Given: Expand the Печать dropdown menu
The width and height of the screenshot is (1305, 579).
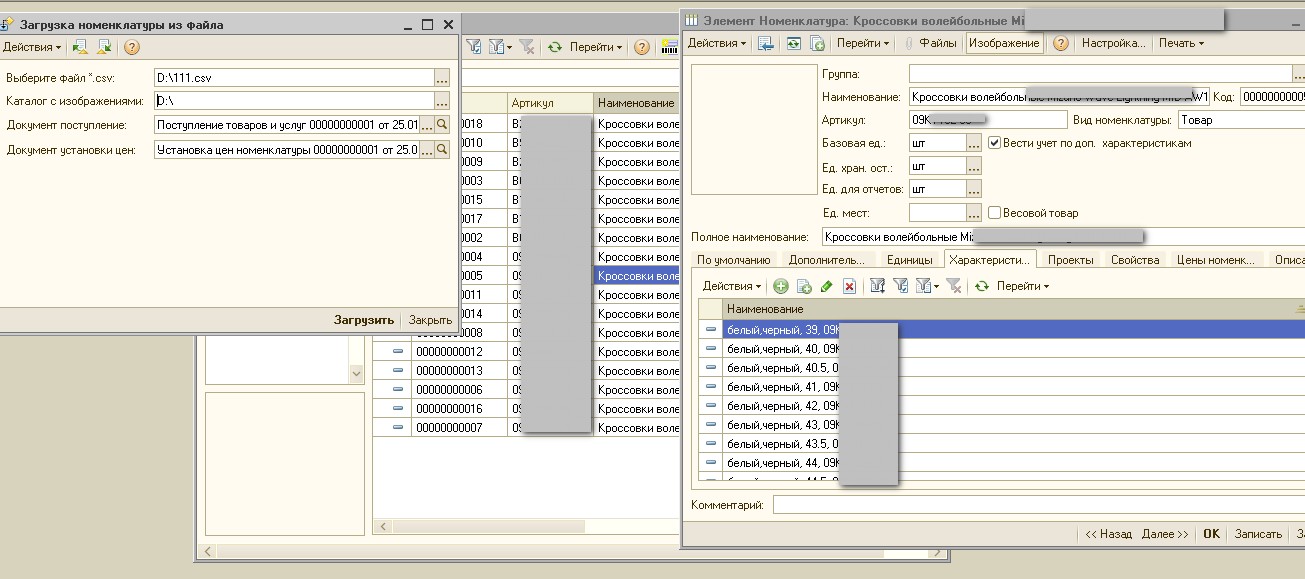Looking at the screenshot, I should click(x=1181, y=43).
